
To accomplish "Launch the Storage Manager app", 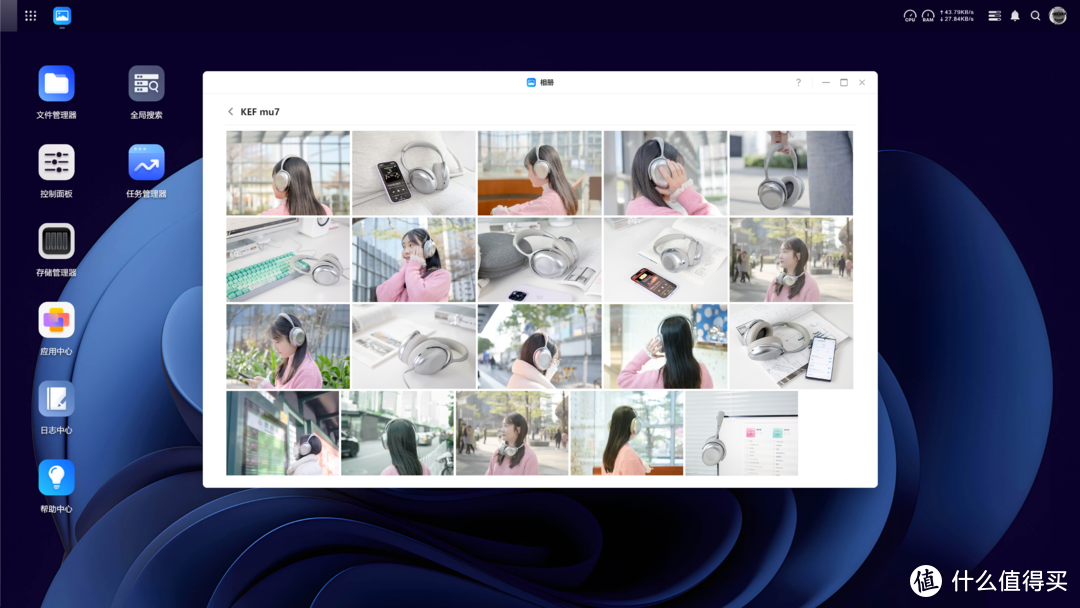I will 57,242.
